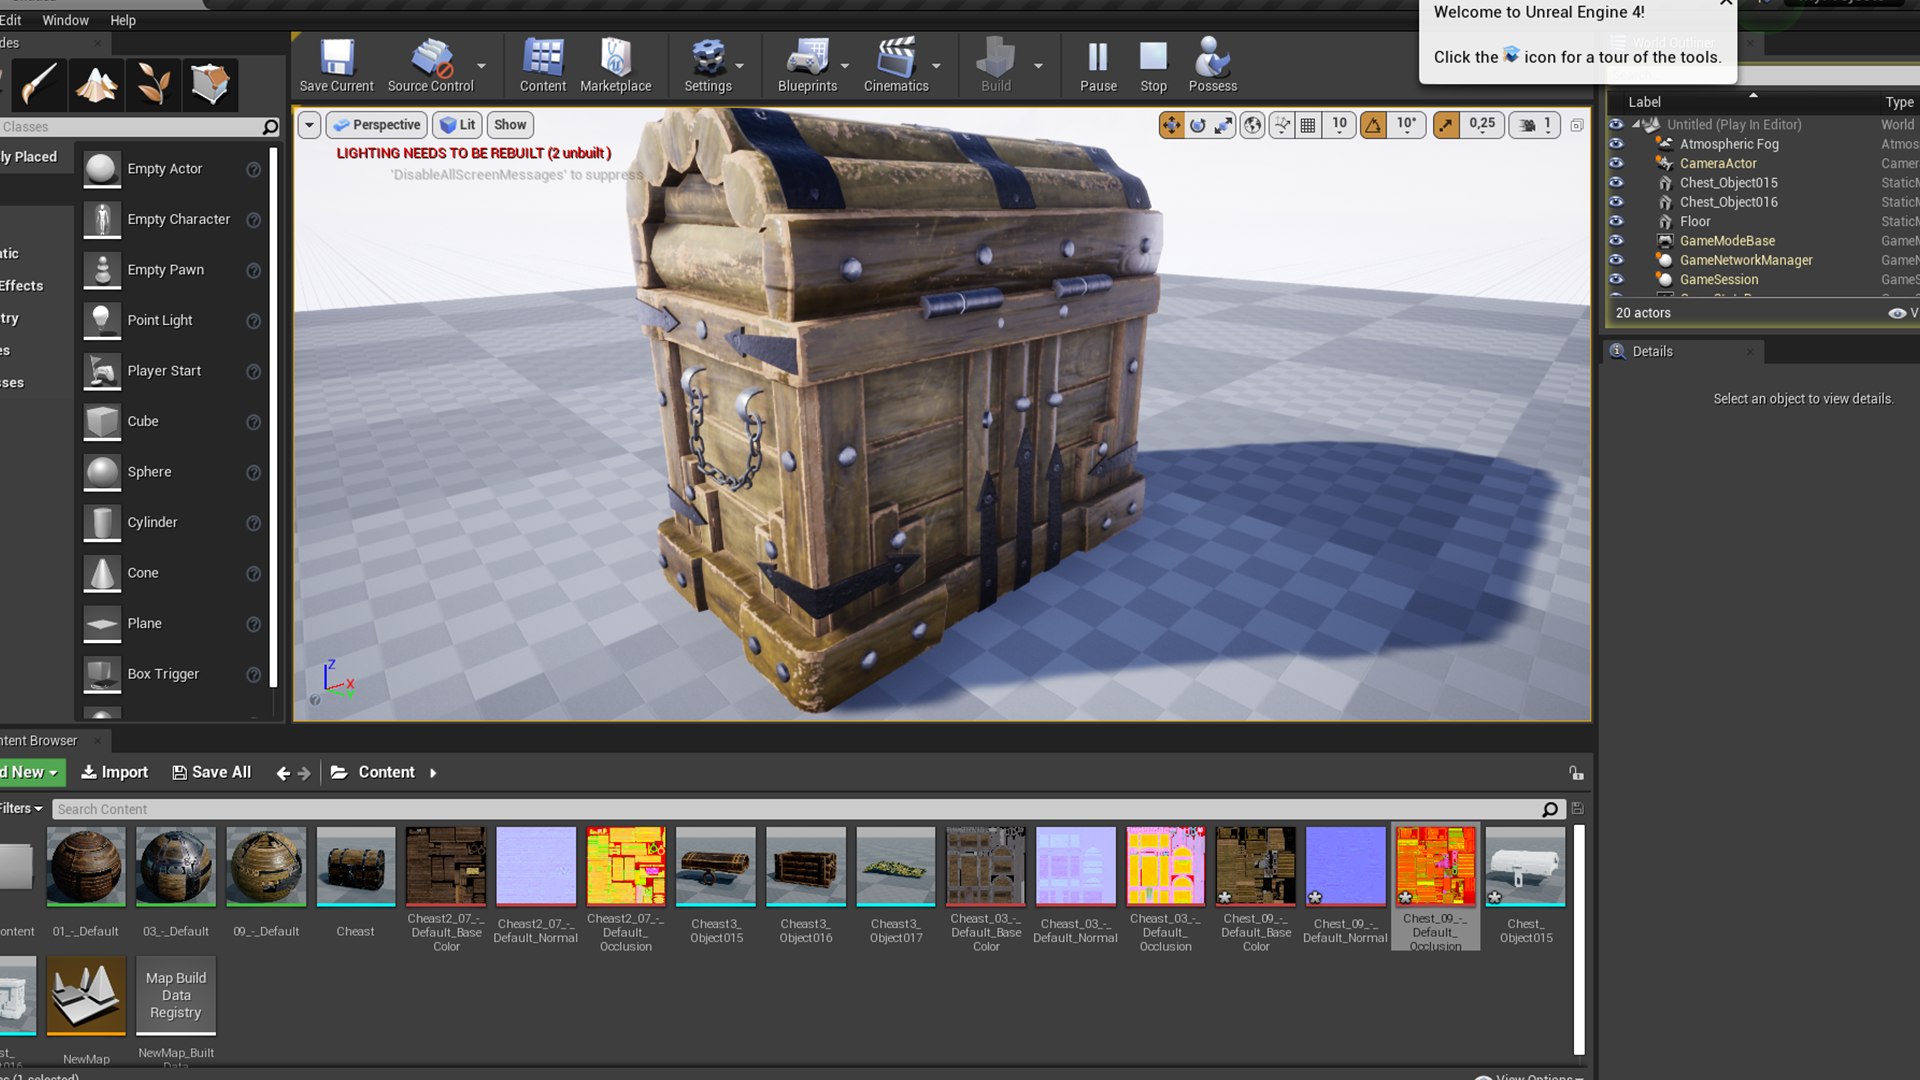The image size is (1920, 1080).
Task: Click the Import button in Content Browser
Action: point(115,772)
